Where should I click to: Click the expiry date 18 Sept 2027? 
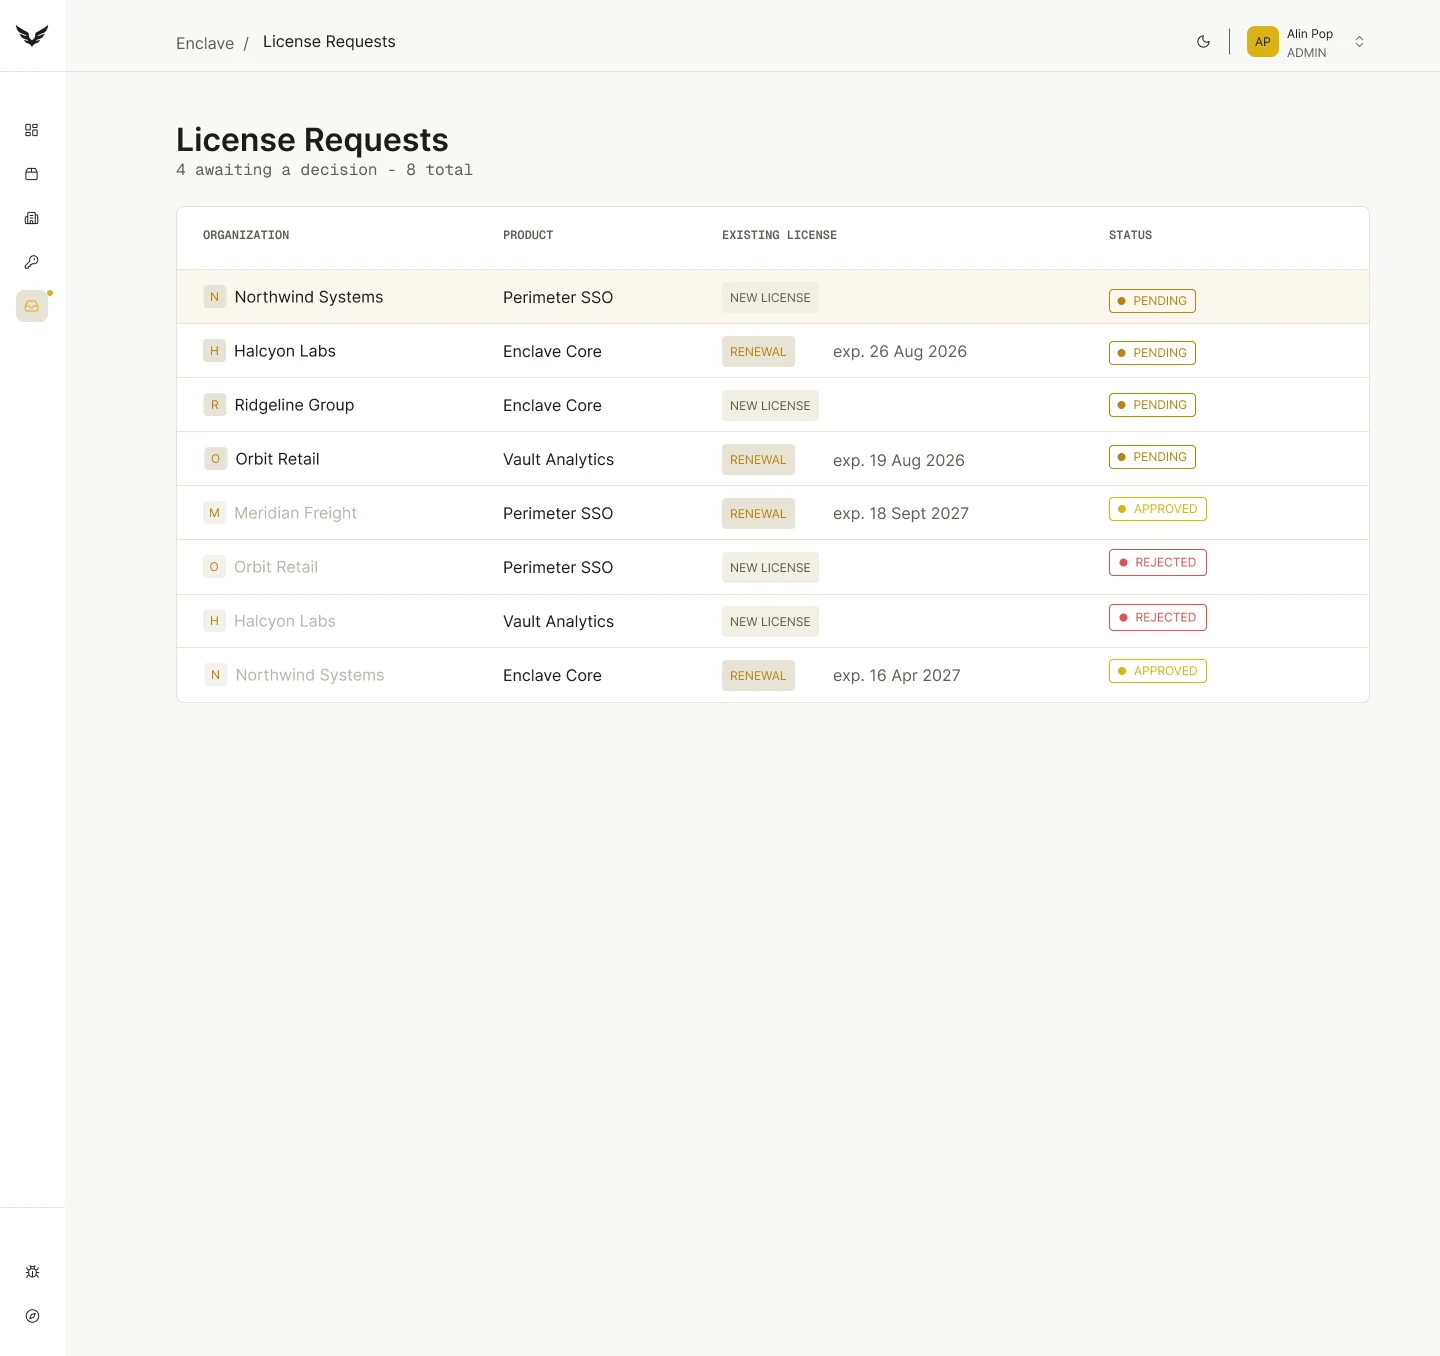(x=901, y=513)
